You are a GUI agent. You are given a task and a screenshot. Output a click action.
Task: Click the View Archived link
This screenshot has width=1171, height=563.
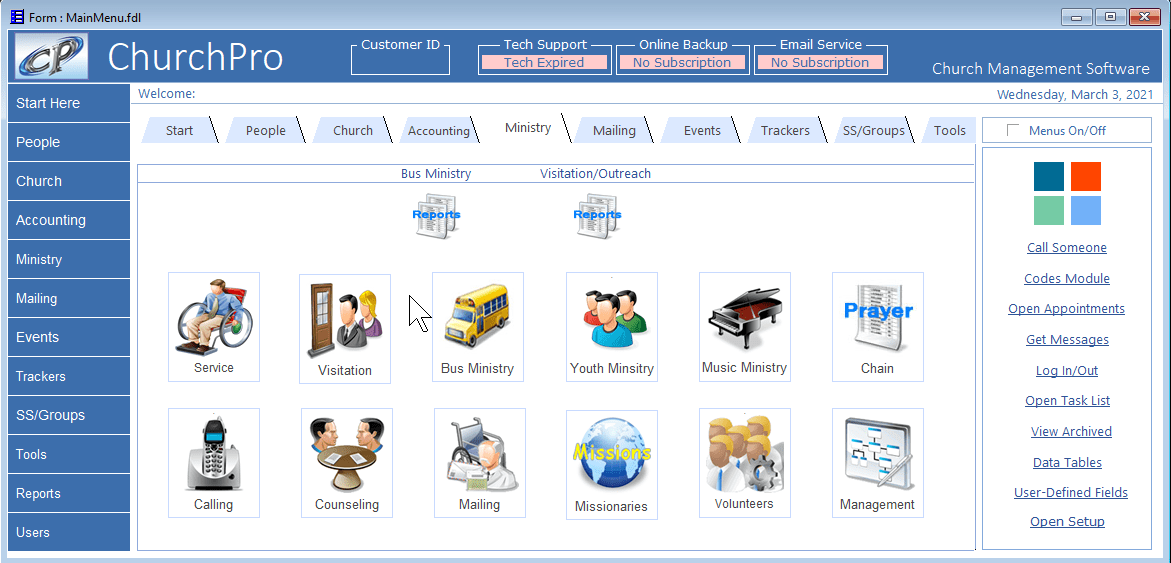point(1071,432)
